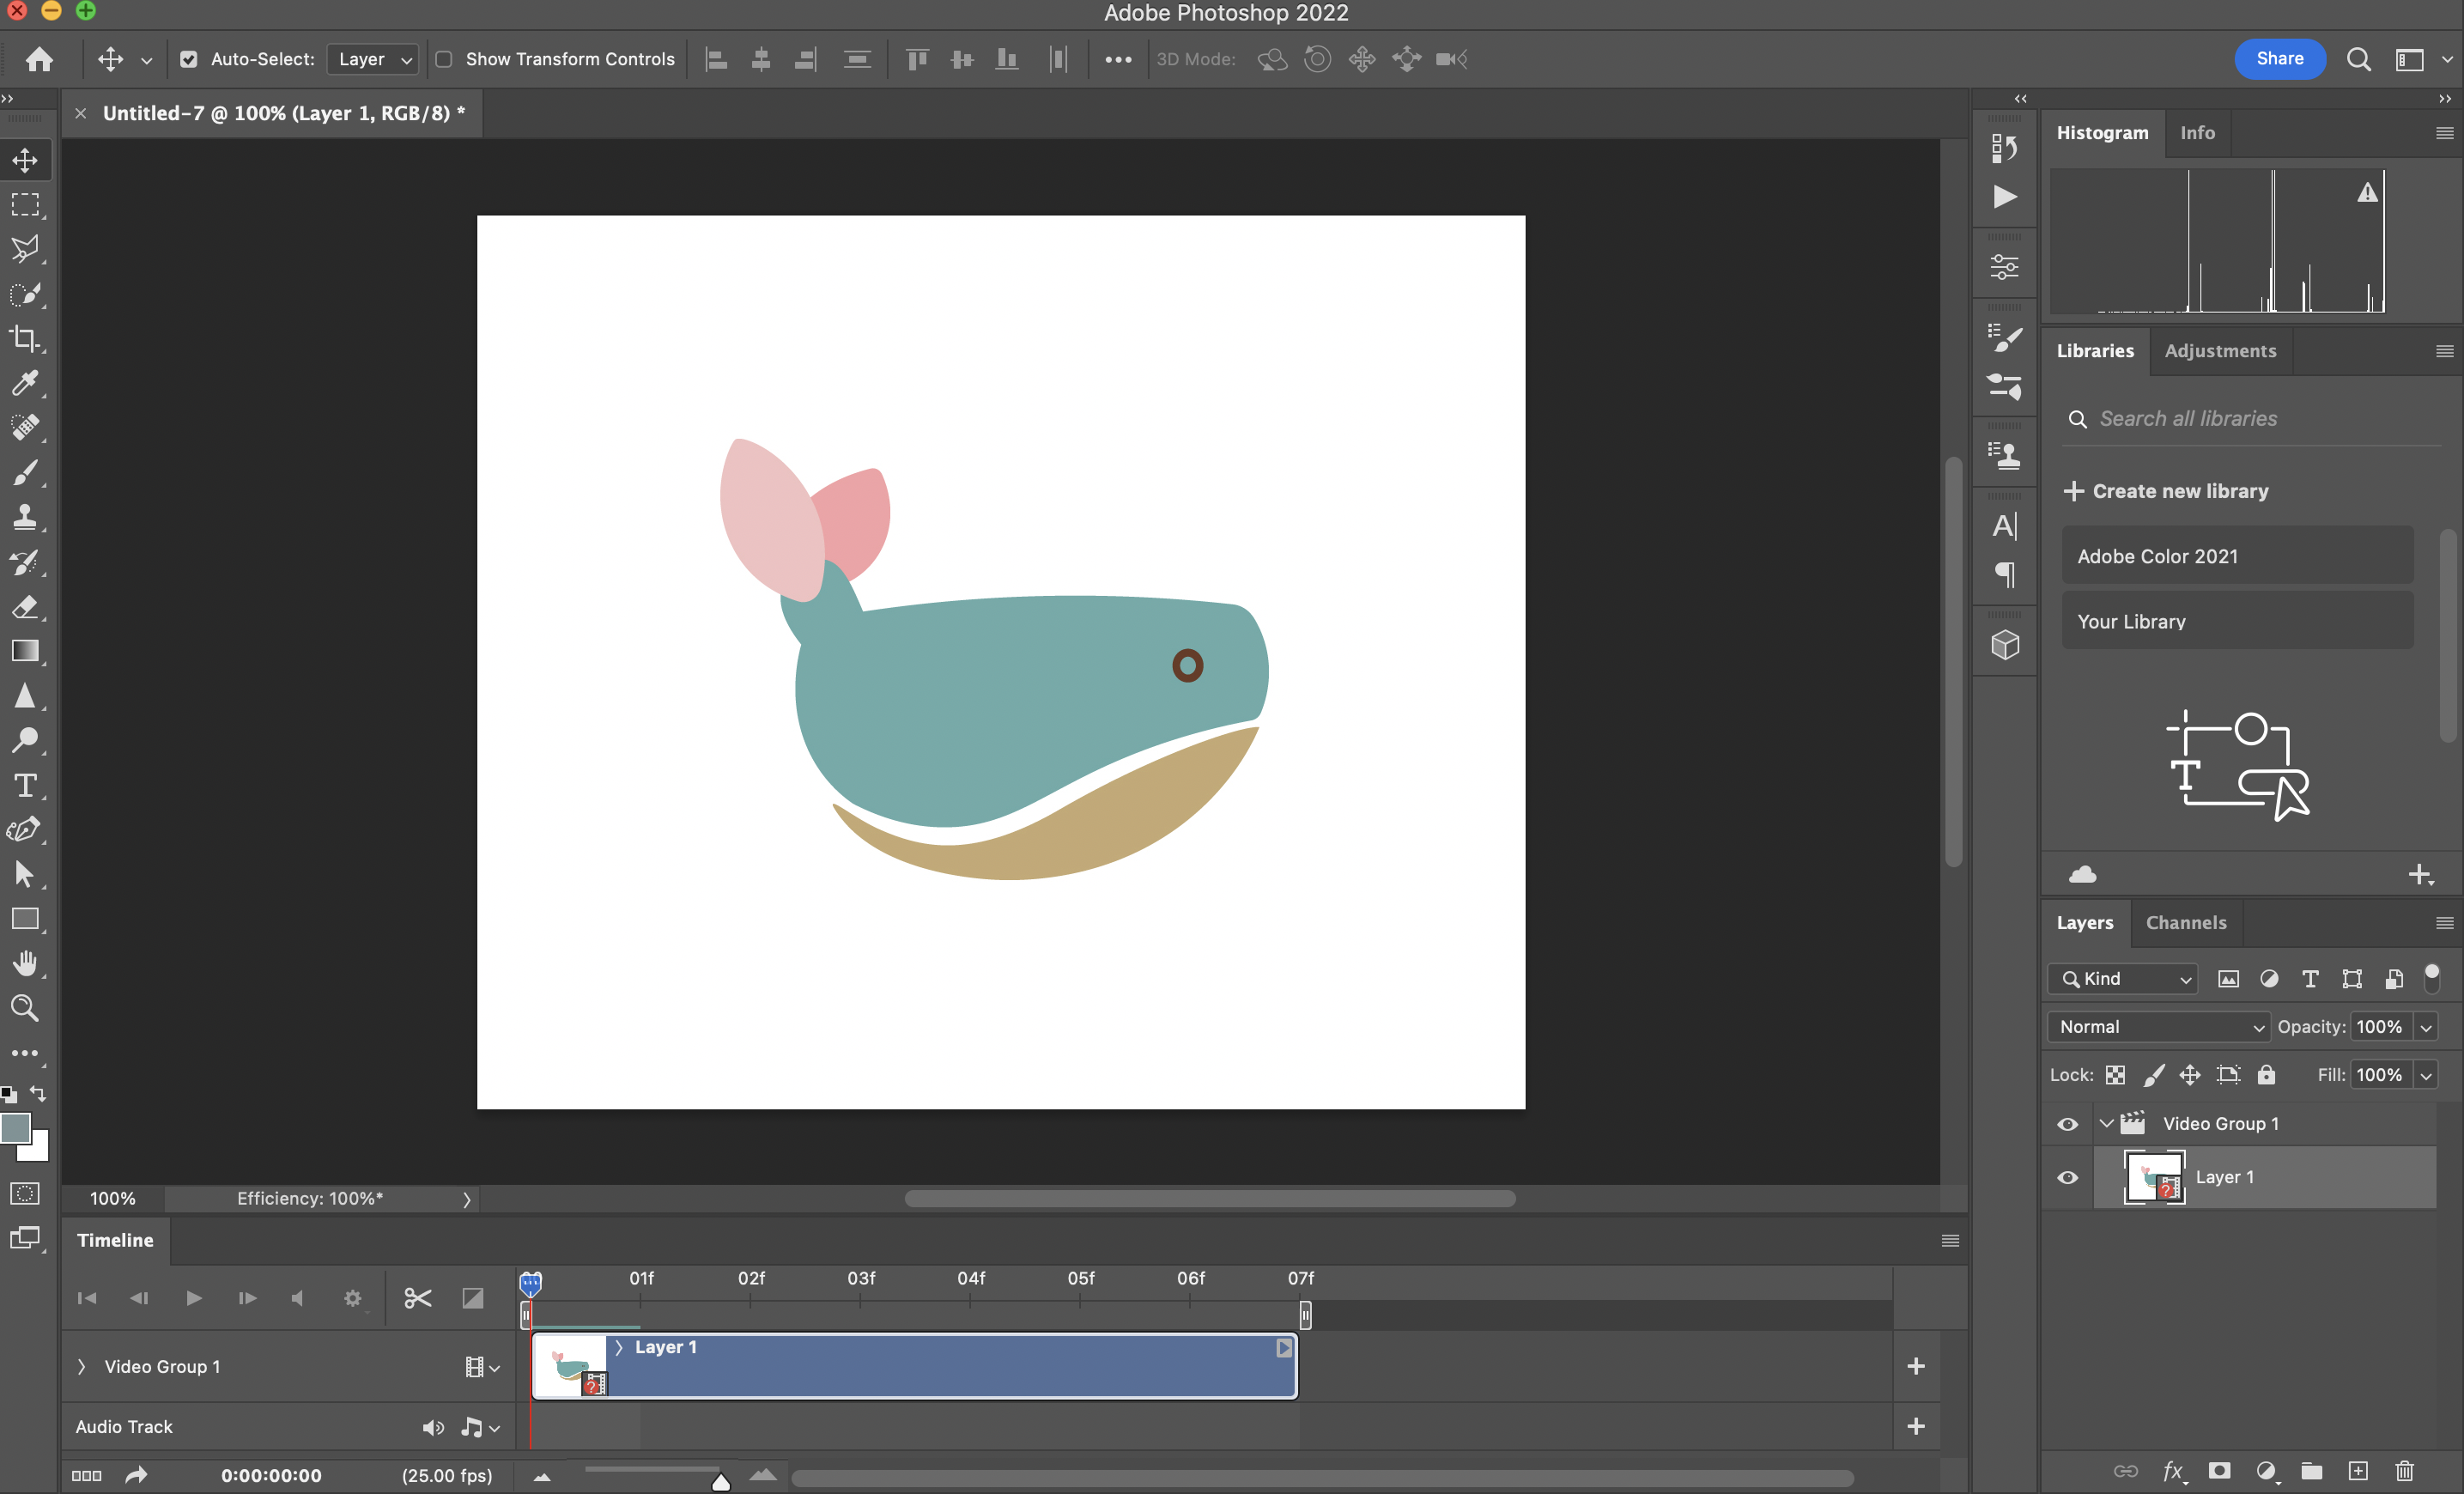Select the Clone Stamp tool
The width and height of the screenshot is (2464, 1494).
pyautogui.click(x=26, y=516)
